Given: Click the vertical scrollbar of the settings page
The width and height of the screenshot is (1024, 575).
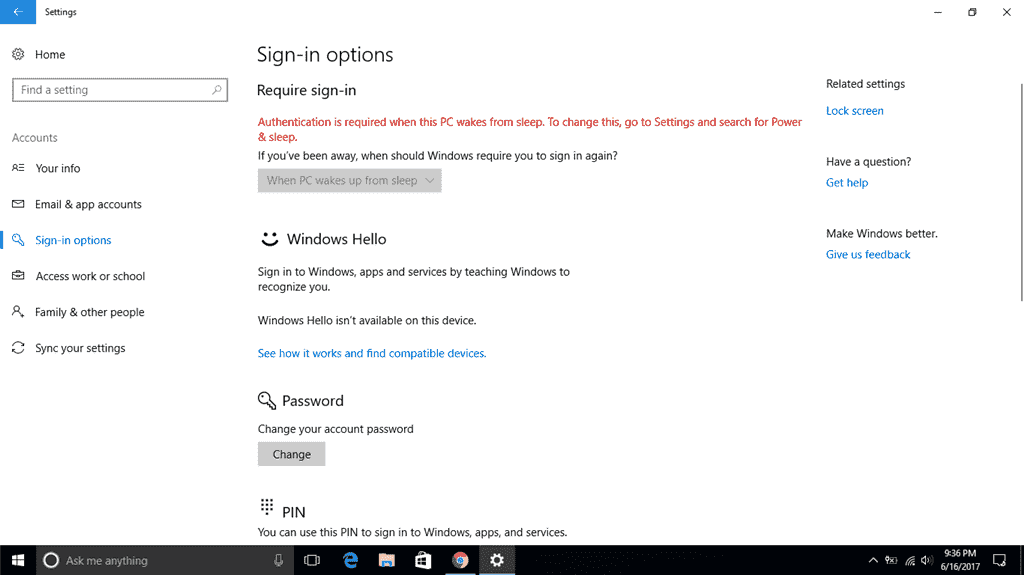Looking at the screenshot, I should coord(1021,193).
